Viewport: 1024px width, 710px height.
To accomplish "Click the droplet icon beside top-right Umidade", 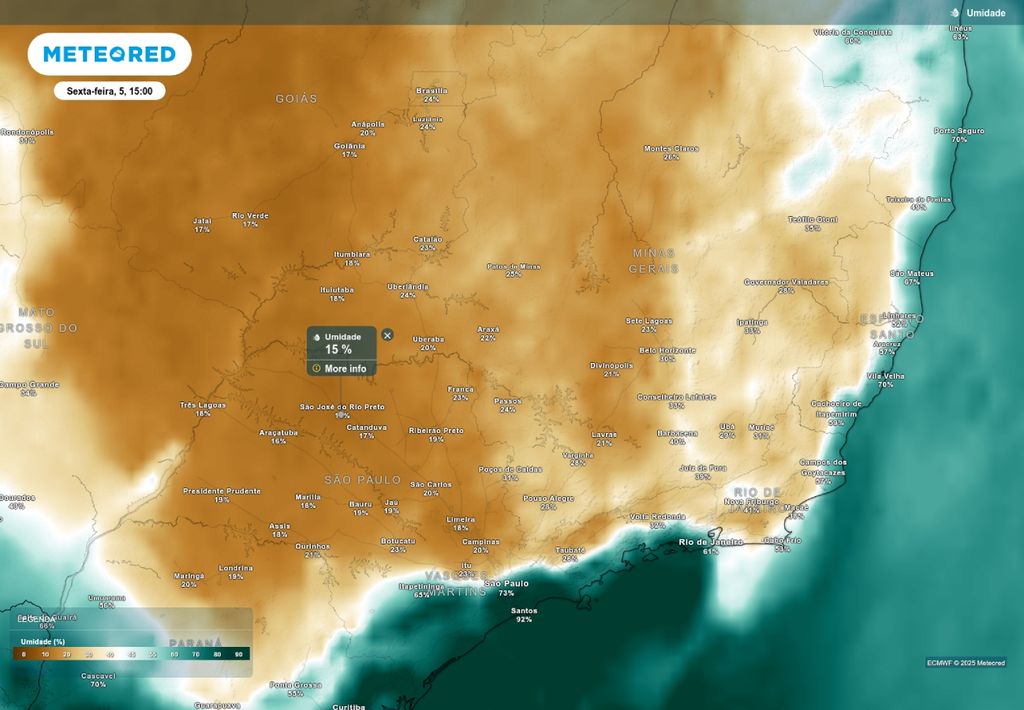I will [955, 13].
